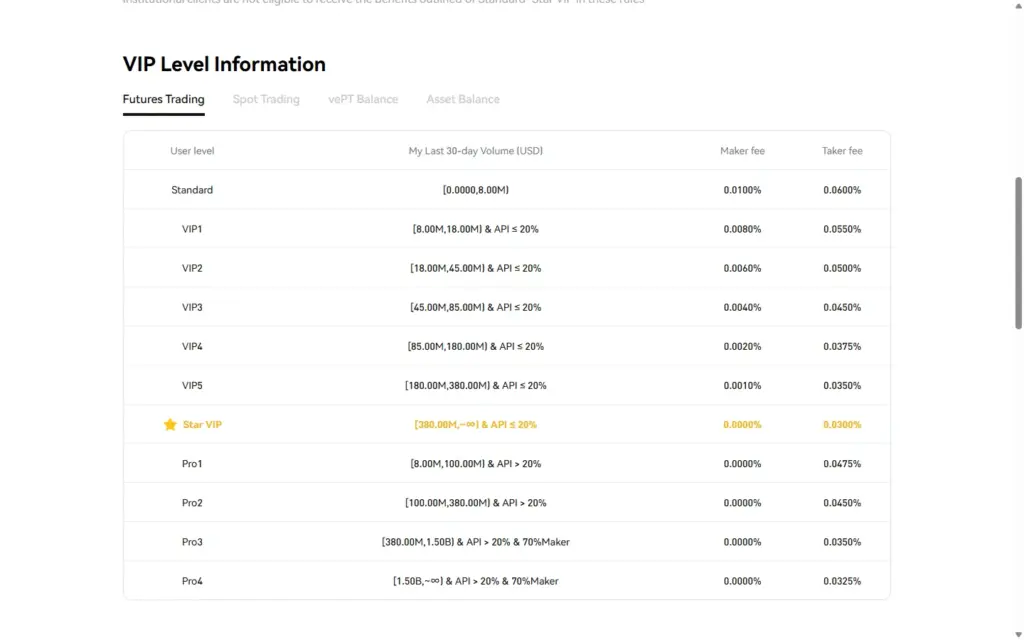Select the VIP2 level label
1024x640 pixels.
pyautogui.click(x=192, y=268)
